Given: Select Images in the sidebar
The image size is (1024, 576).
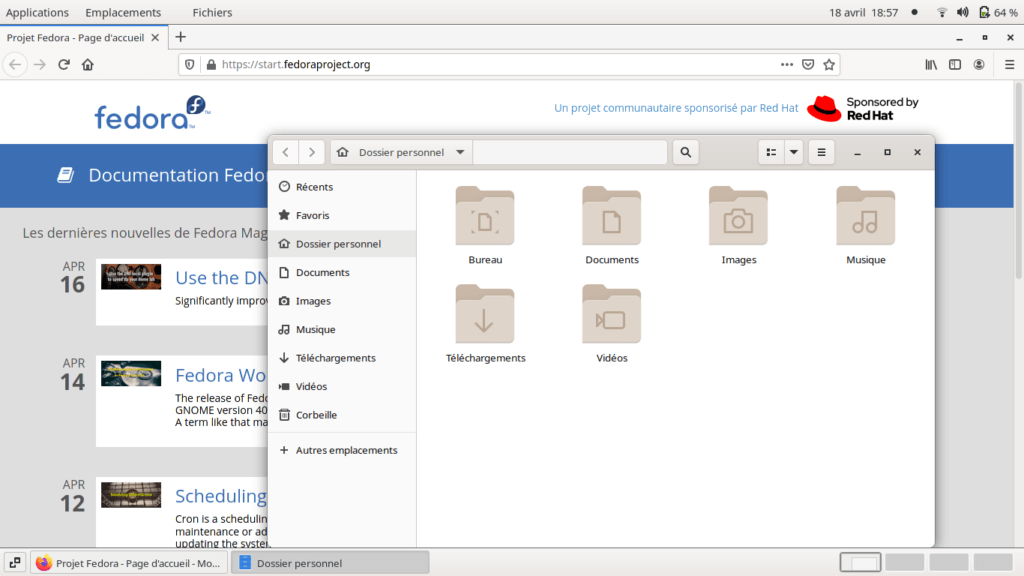Looking at the screenshot, I should tap(342, 301).
